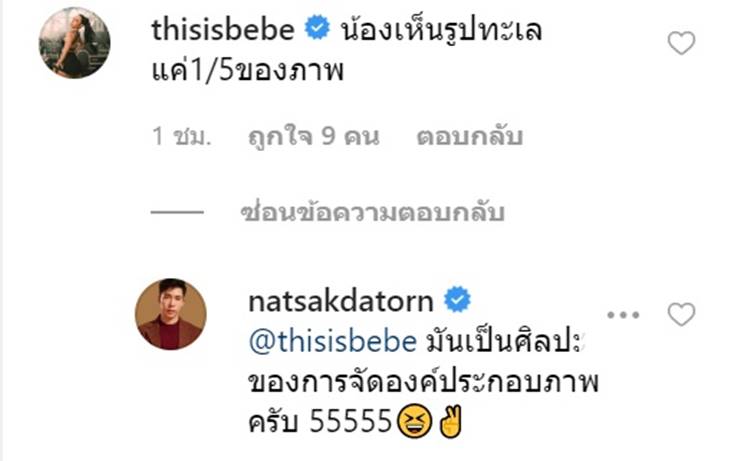The image size is (750, 461).
Task: Collapse replies via ซ่อนข้อความตอบกลับ
Action: [x=372, y=212]
